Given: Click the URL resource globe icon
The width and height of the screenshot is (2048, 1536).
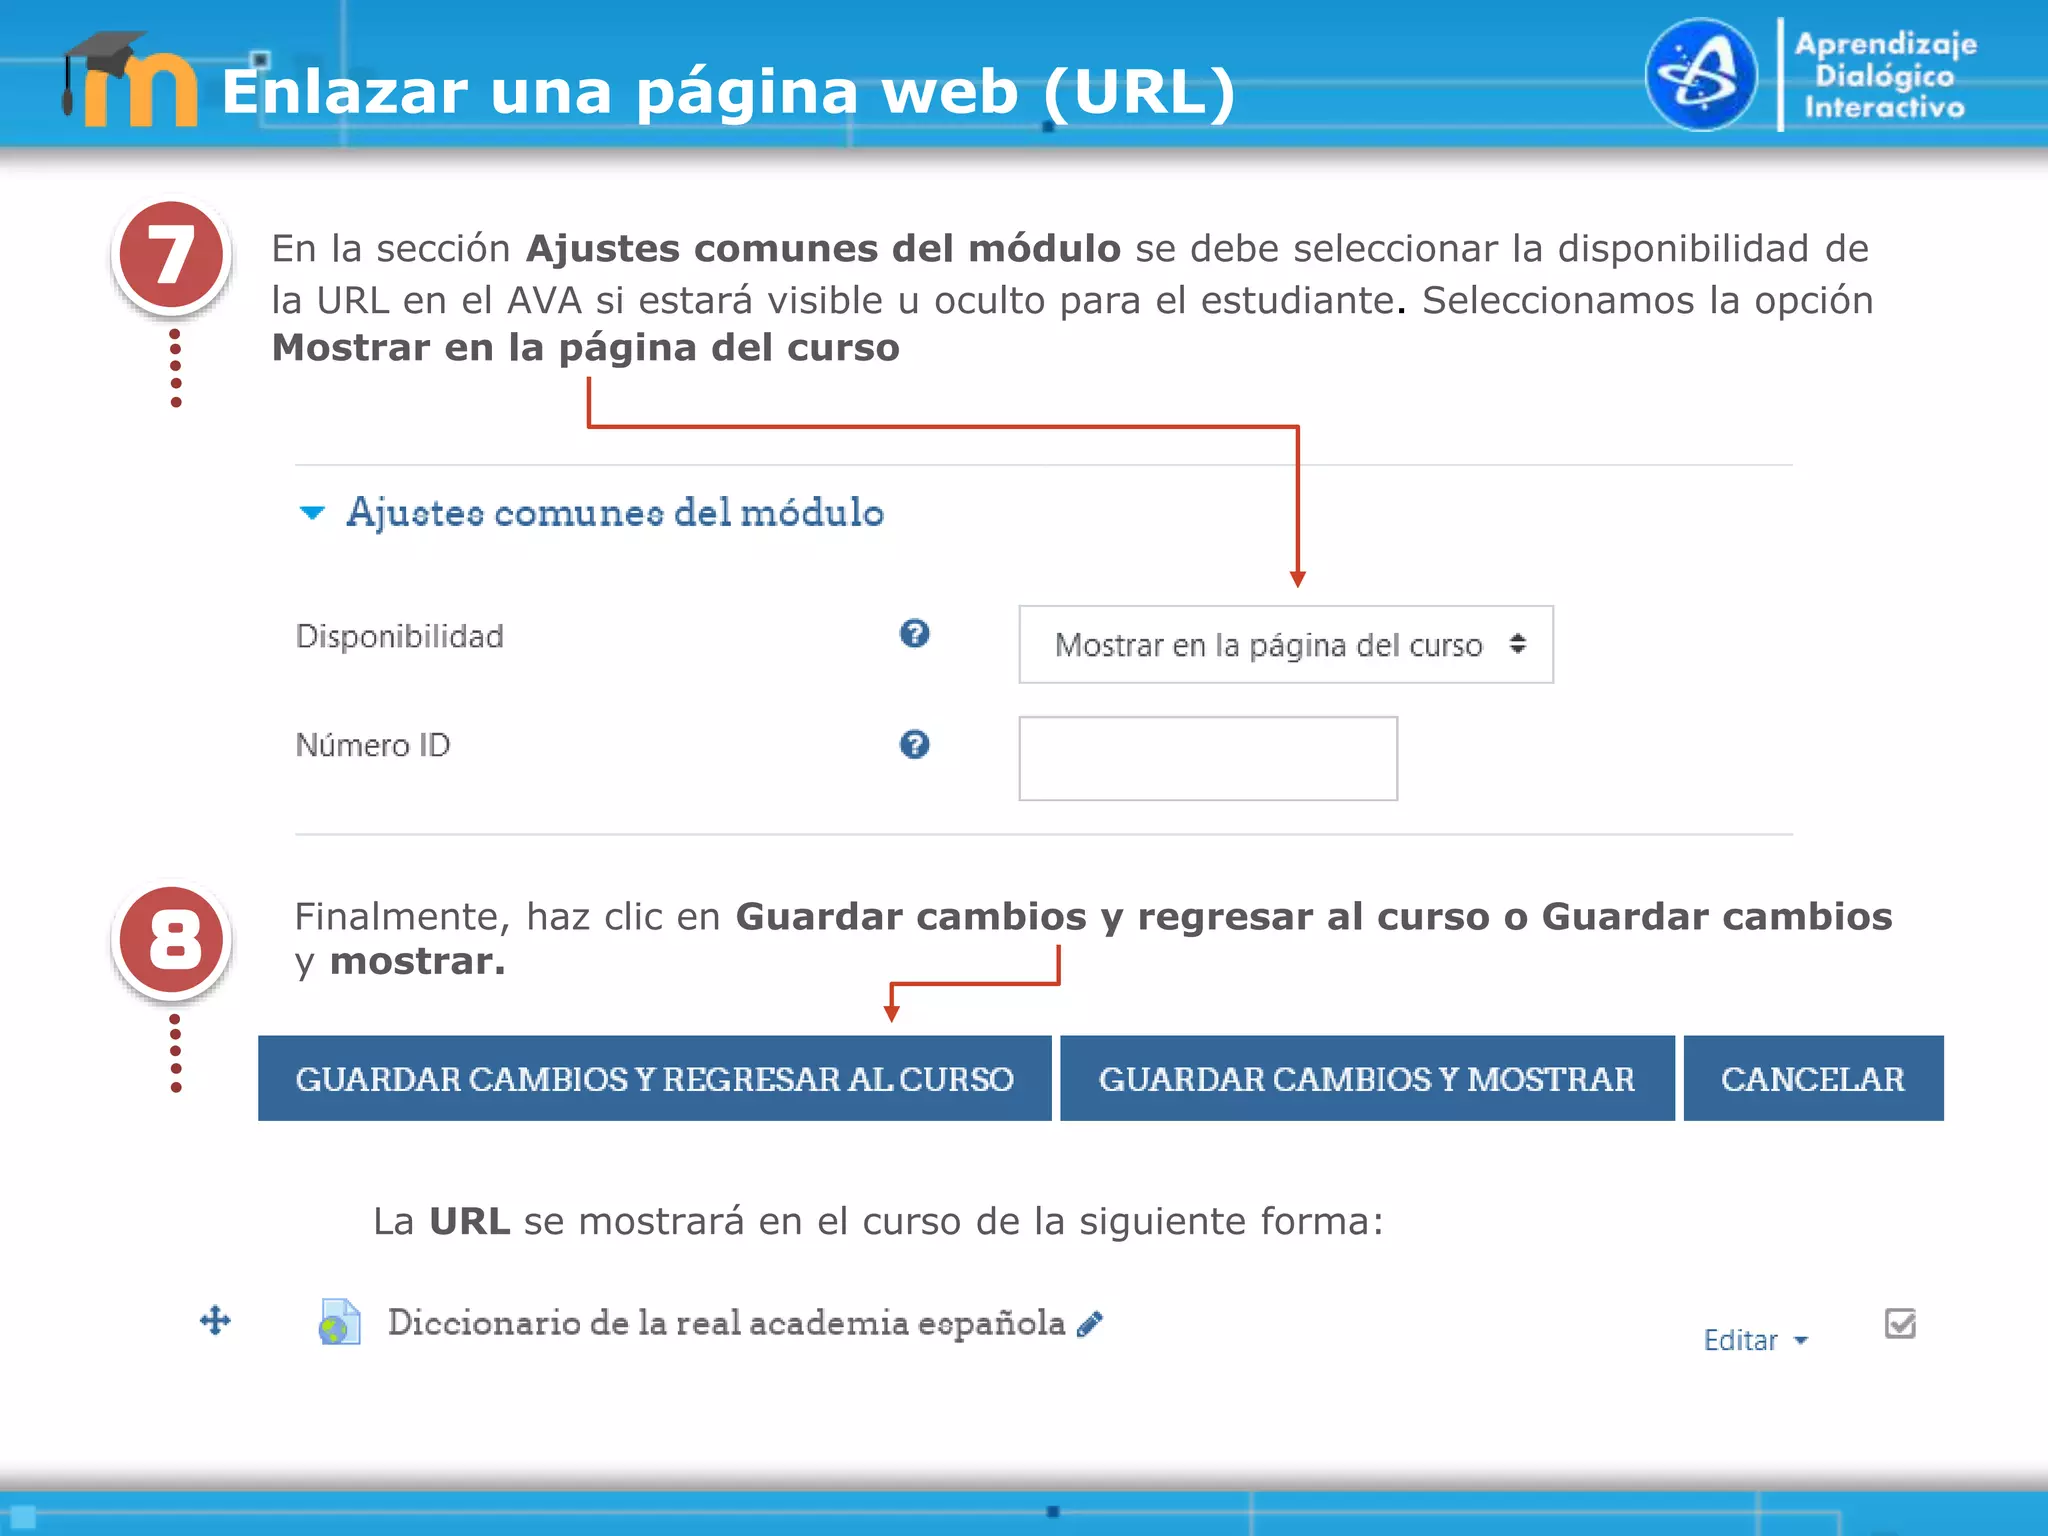Looking at the screenshot, I should point(339,1322).
